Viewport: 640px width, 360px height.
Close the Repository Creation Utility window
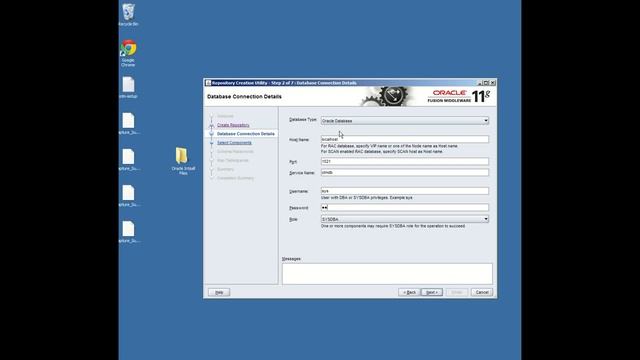[x=493, y=83]
